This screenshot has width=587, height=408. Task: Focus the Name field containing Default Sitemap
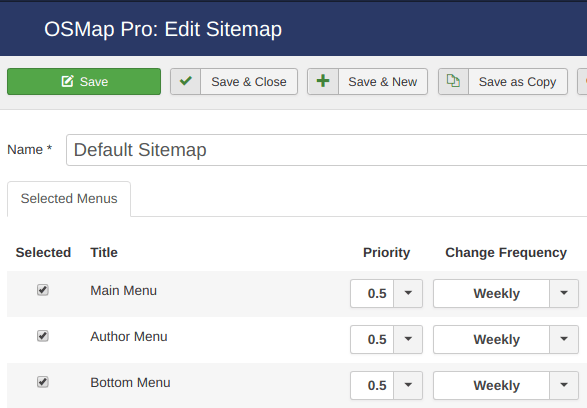(x=326, y=150)
